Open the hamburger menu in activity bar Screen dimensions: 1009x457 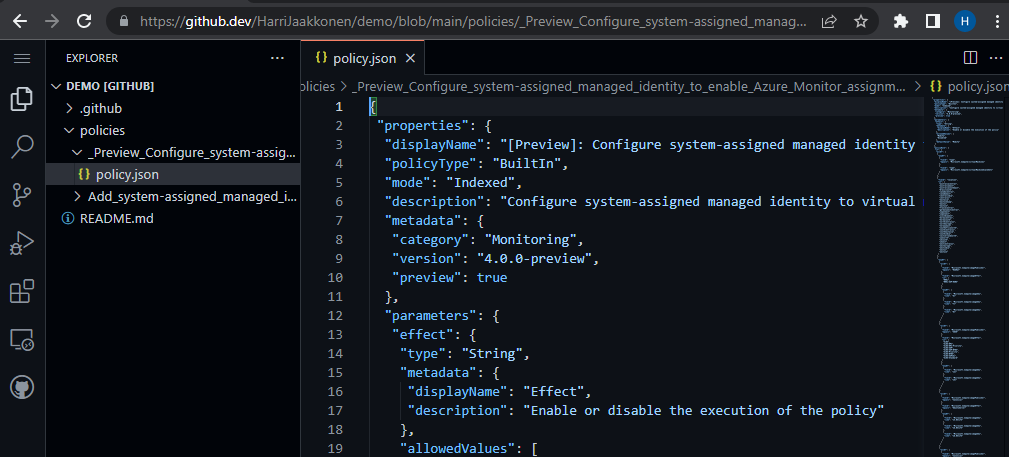click(22, 58)
